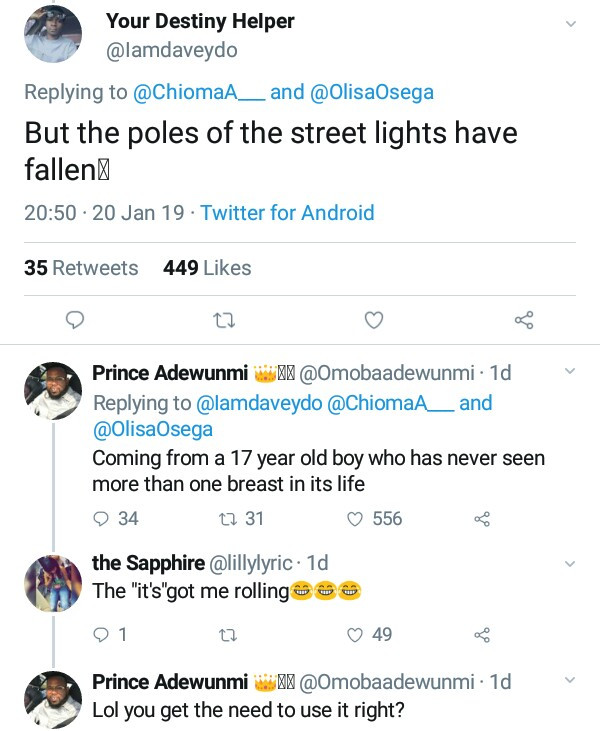Open the chevron menu on the Sapphire's tweet
This screenshot has width=600, height=731.
point(571,564)
